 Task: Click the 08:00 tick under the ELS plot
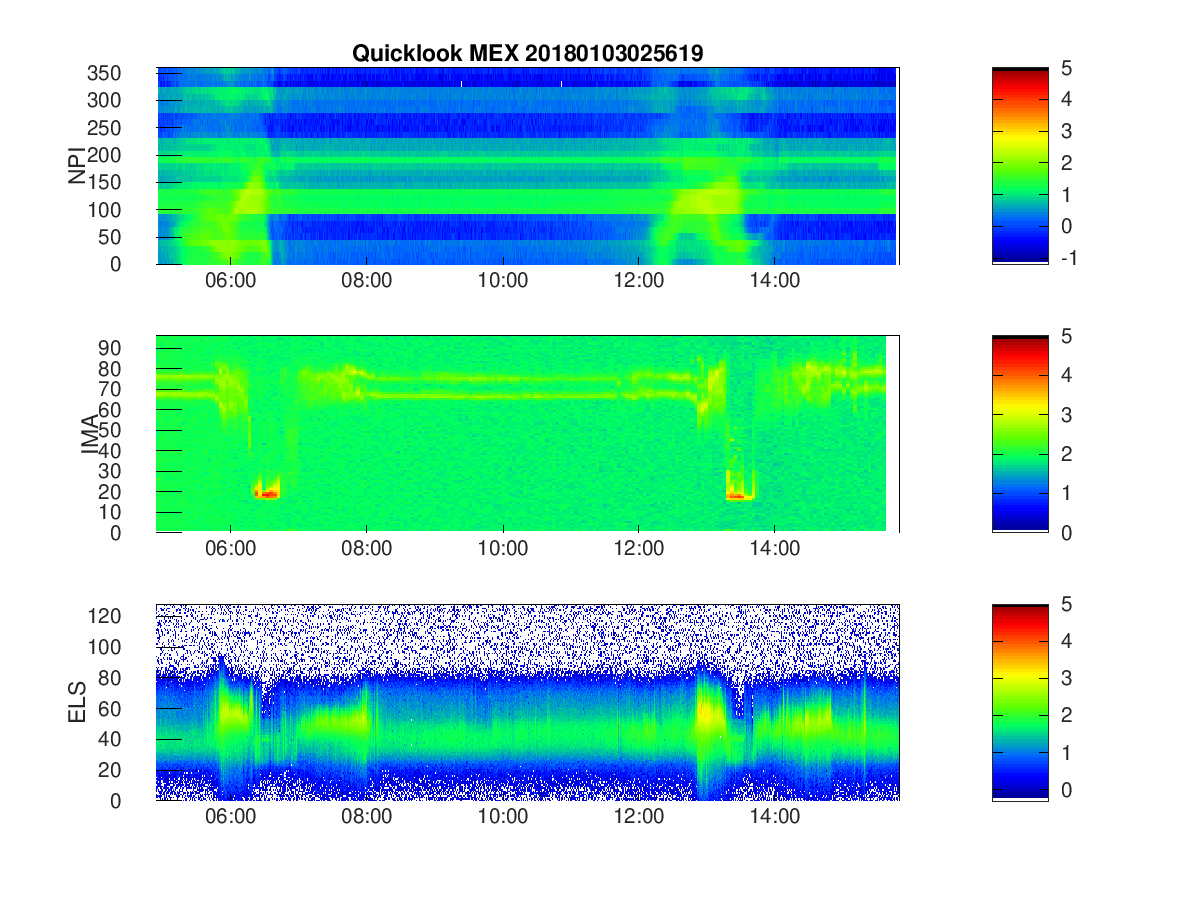coord(366,817)
